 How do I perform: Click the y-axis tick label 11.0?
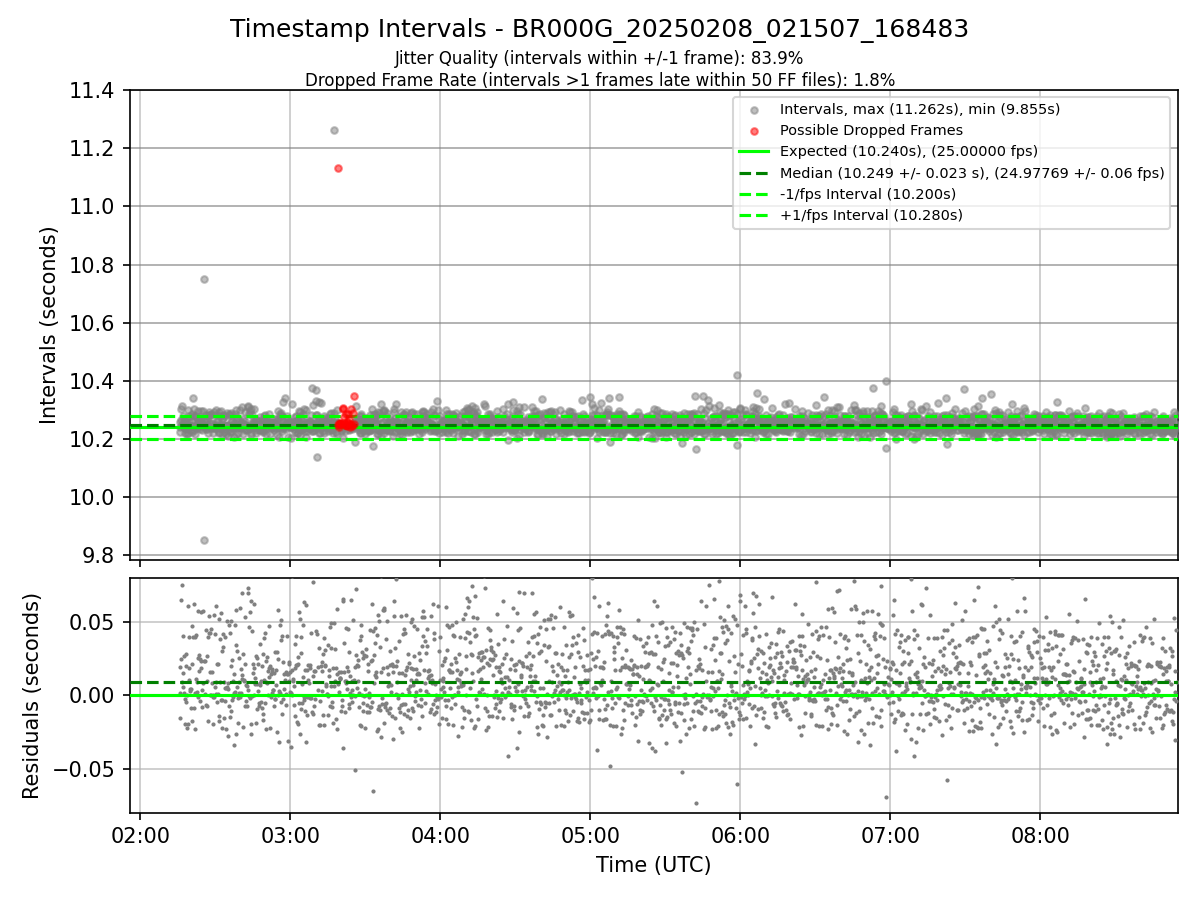click(x=94, y=207)
